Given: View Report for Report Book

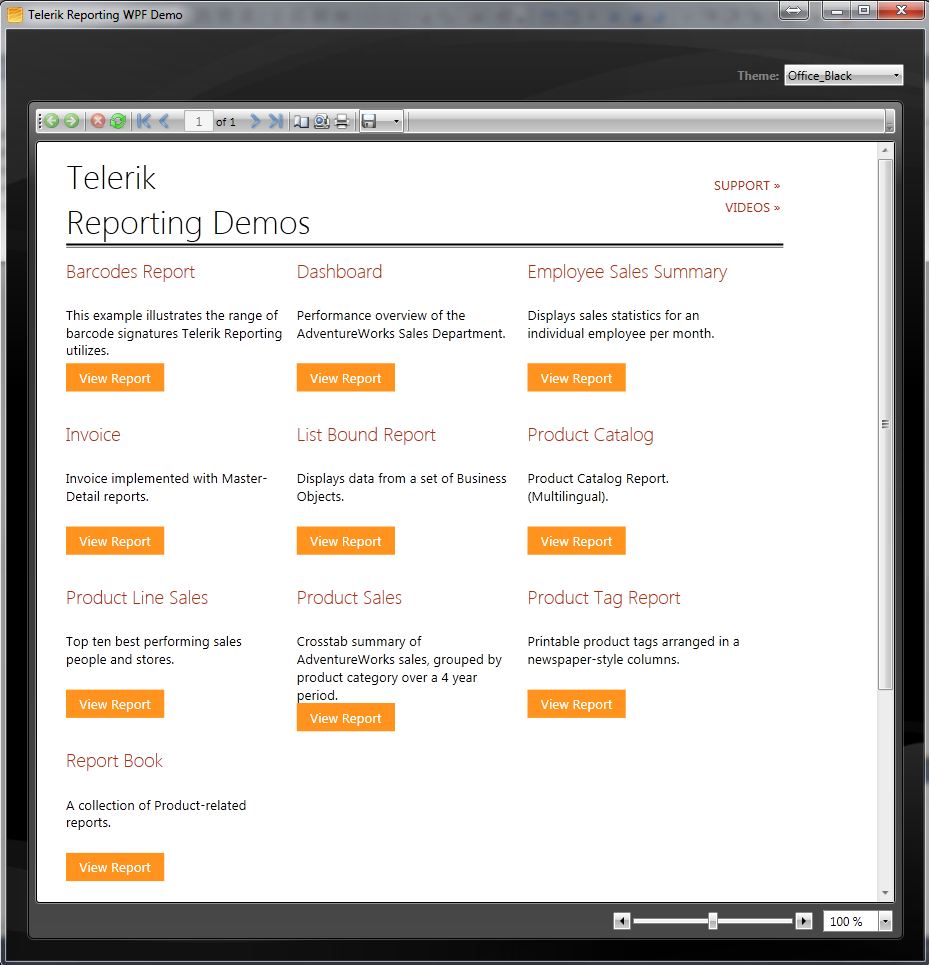Looking at the screenshot, I should pyautogui.click(x=115, y=867).
